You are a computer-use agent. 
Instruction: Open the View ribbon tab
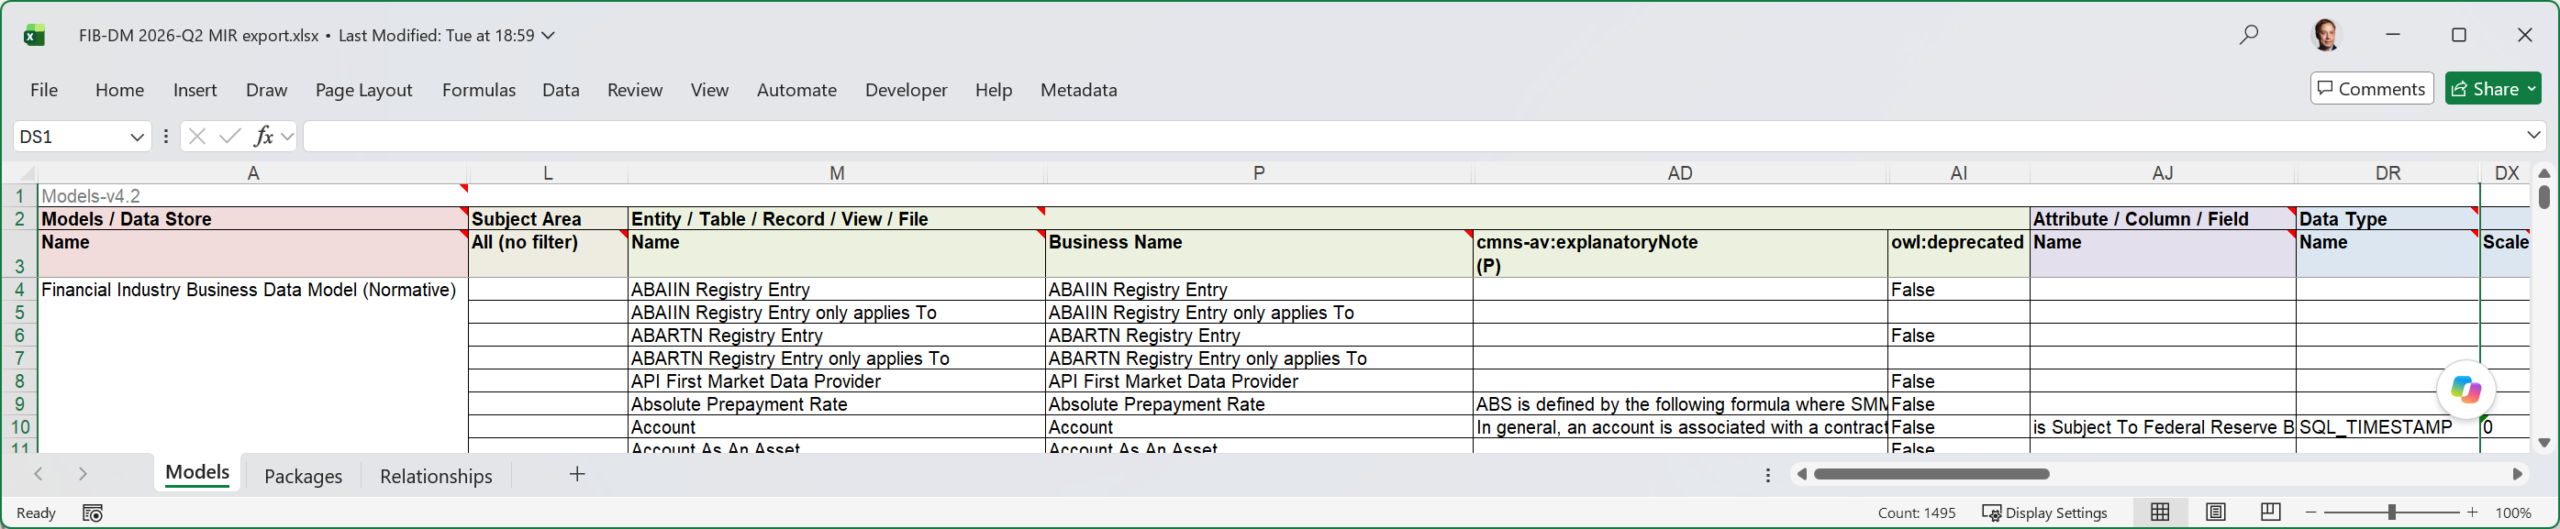[x=710, y=90]
